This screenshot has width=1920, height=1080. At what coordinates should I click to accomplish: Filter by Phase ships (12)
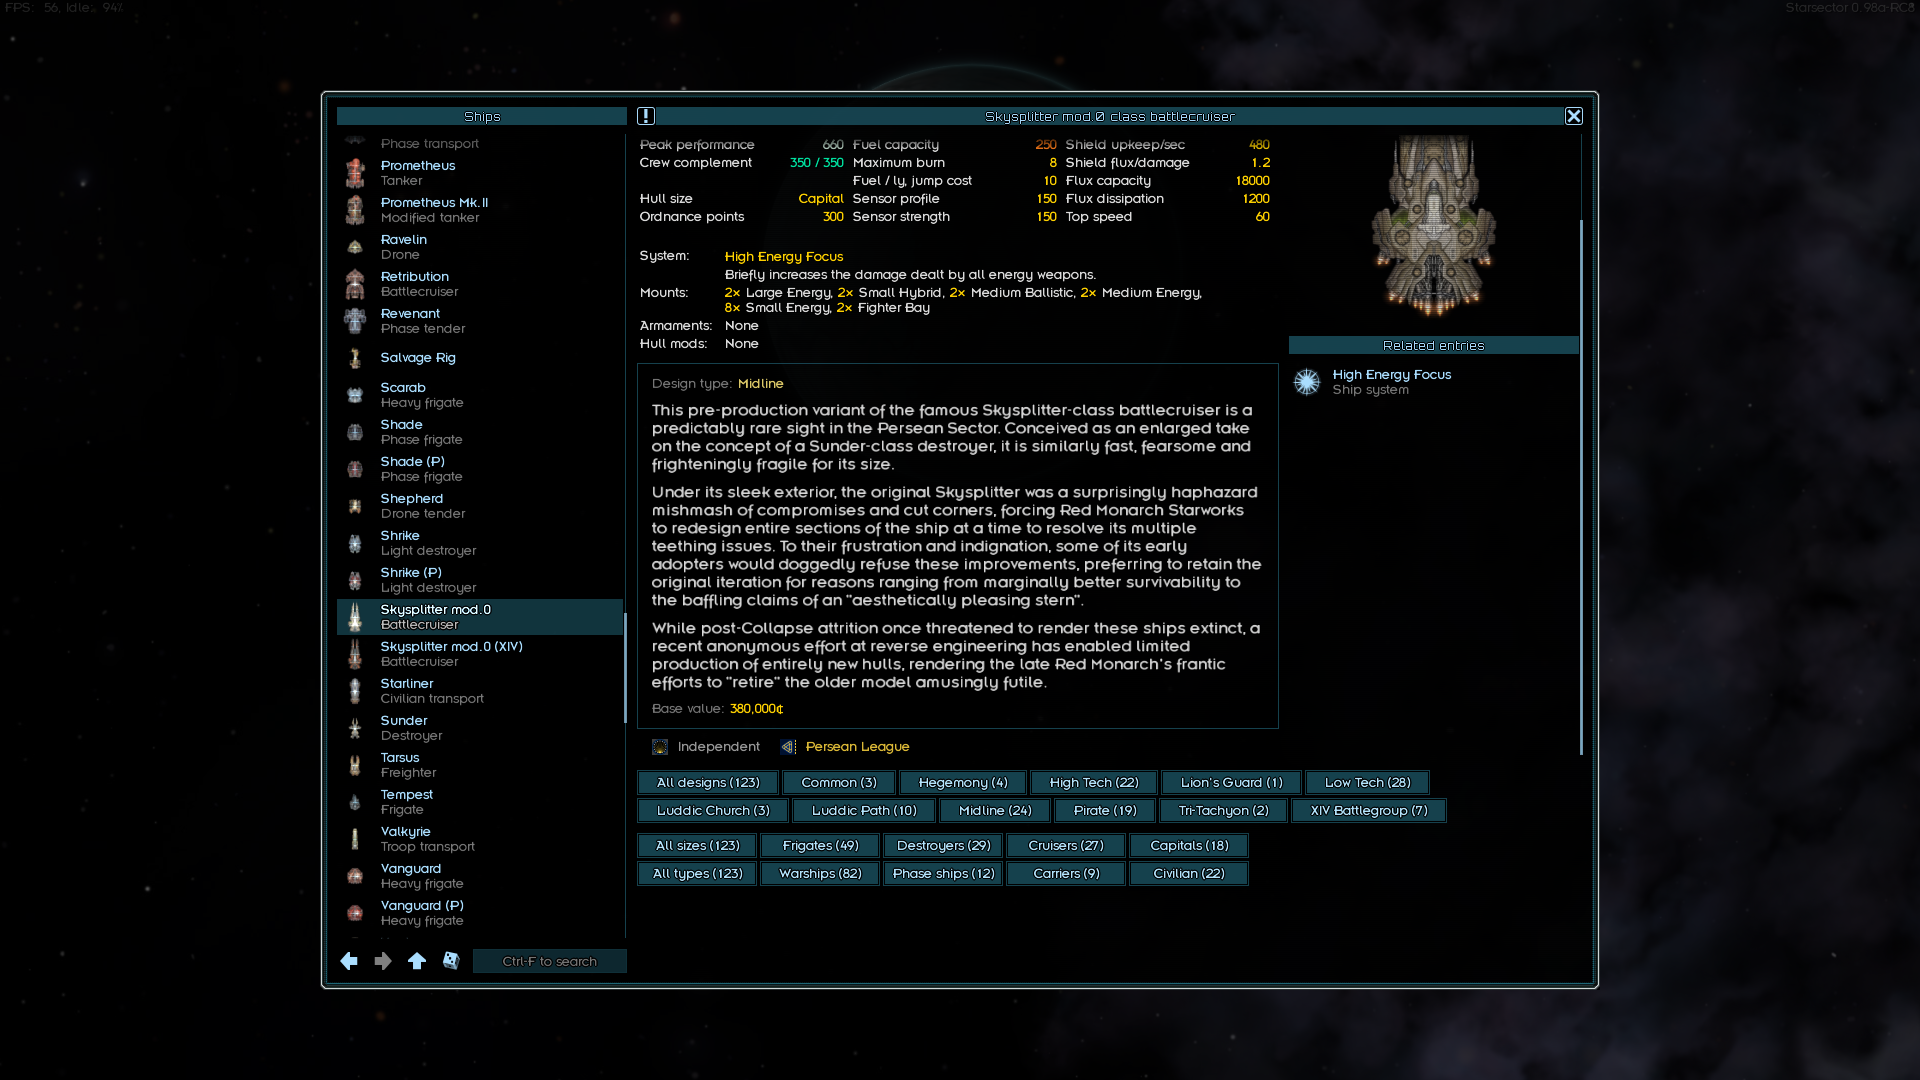click(942, 873)
